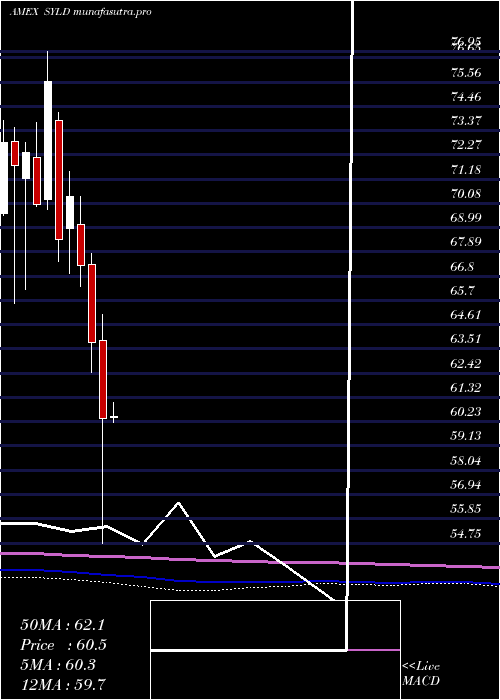Click the 'Price : 60.5' readout
Viewport: 500px width, 700px height.
click(x=64, y=645)
